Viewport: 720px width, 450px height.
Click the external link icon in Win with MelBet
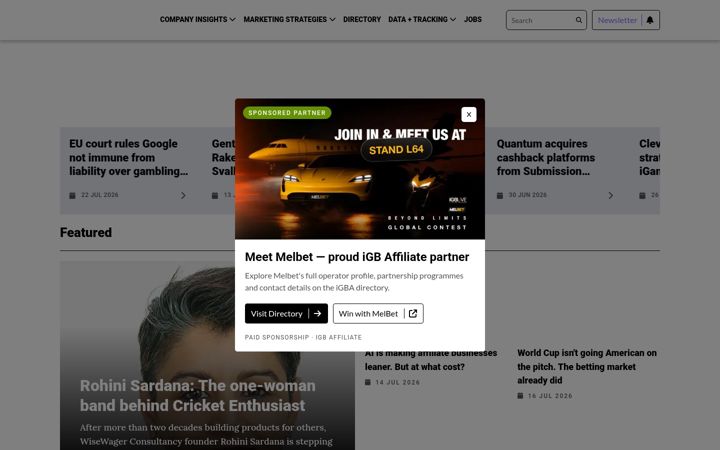(x=413, y=314)
